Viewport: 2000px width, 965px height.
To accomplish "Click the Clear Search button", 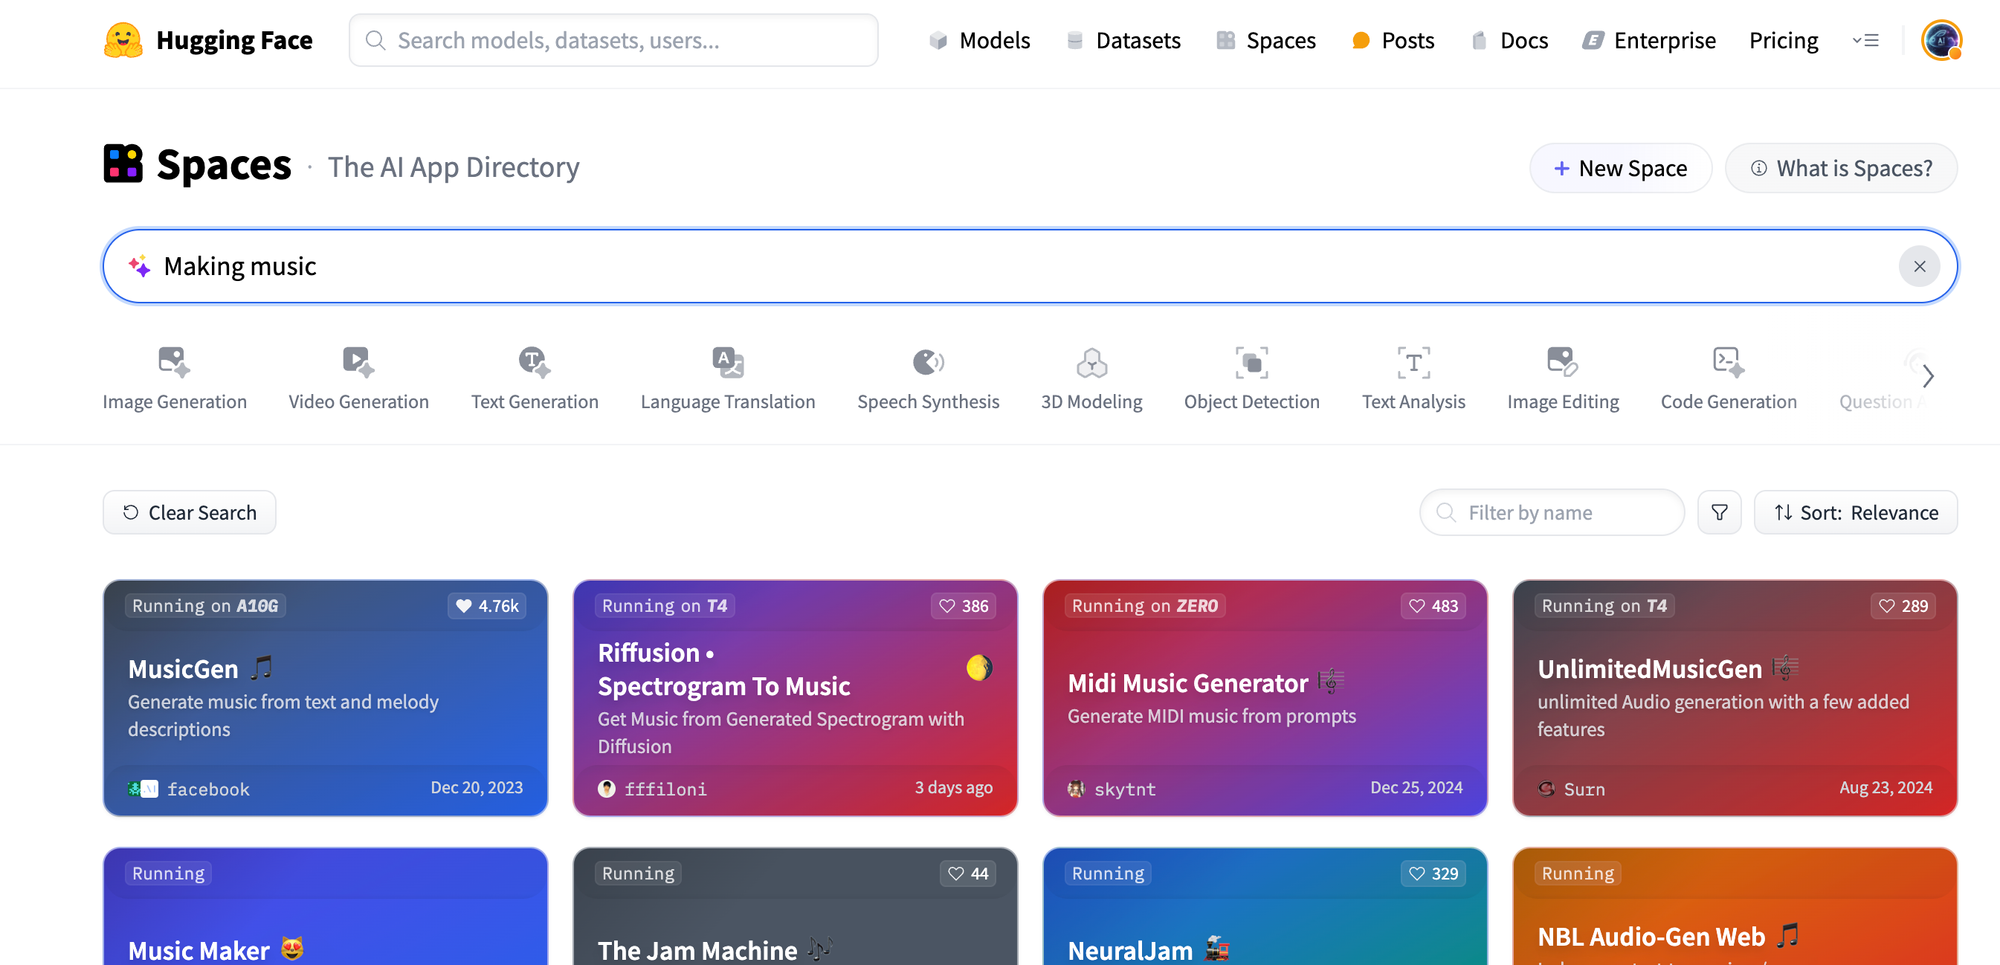I will click(189, 512).
